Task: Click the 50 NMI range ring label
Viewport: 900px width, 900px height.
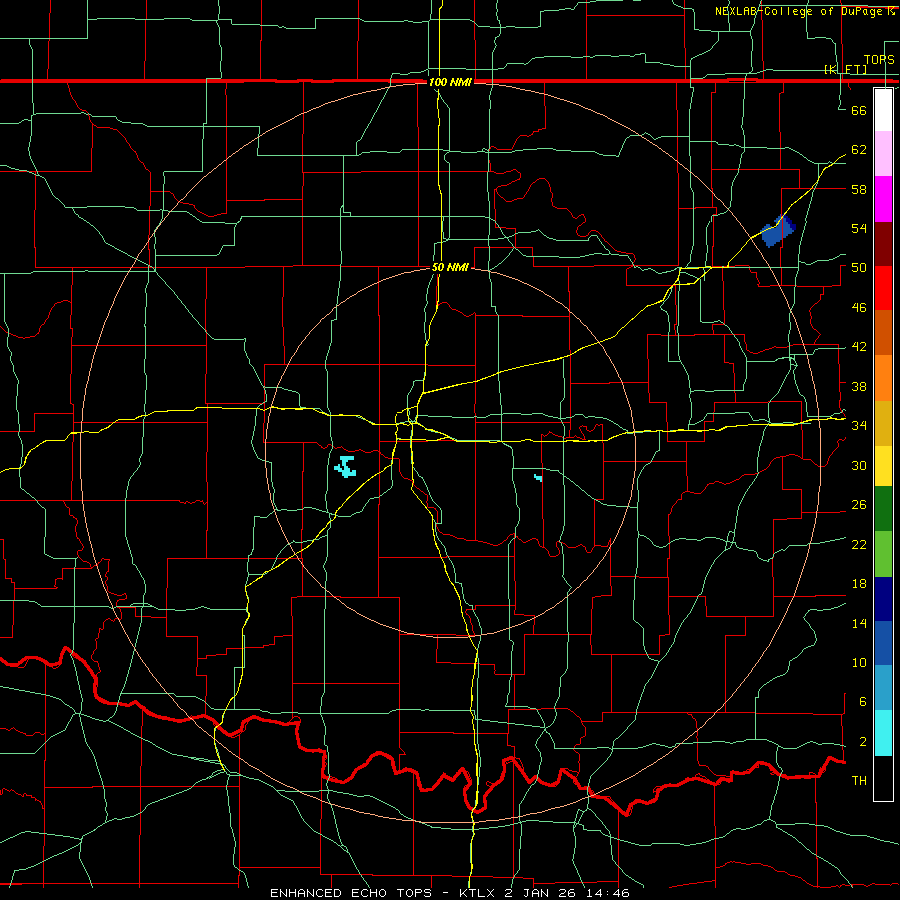Action: [450, 267]
